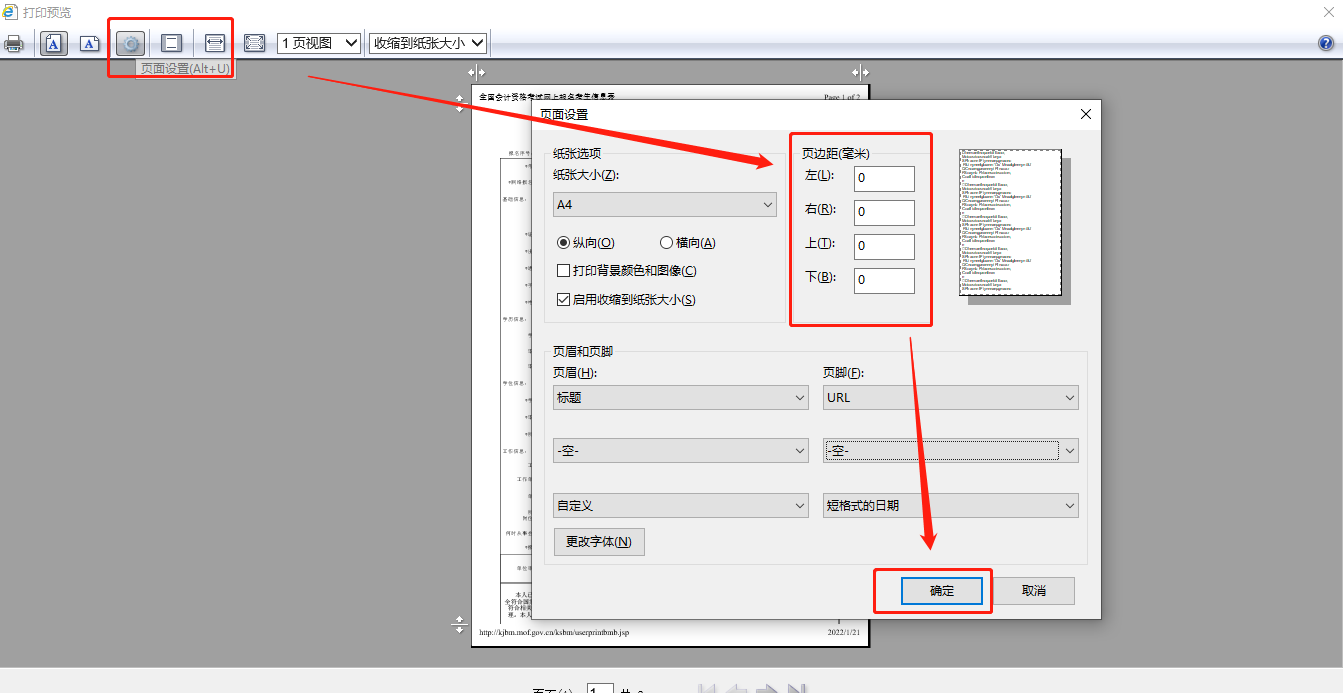Open the 1 页视图 page view dropdown
The width and height of the screenshot is (1343, 693).
point(319,43)
